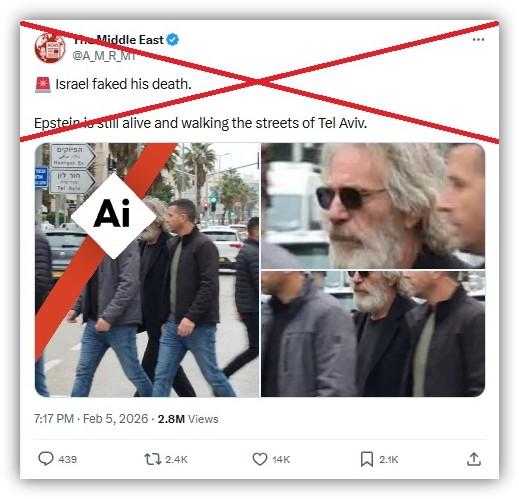Click the 439 replies count
Image resolution: width=519 pixels, height=499 pixels.
(68, 459)
